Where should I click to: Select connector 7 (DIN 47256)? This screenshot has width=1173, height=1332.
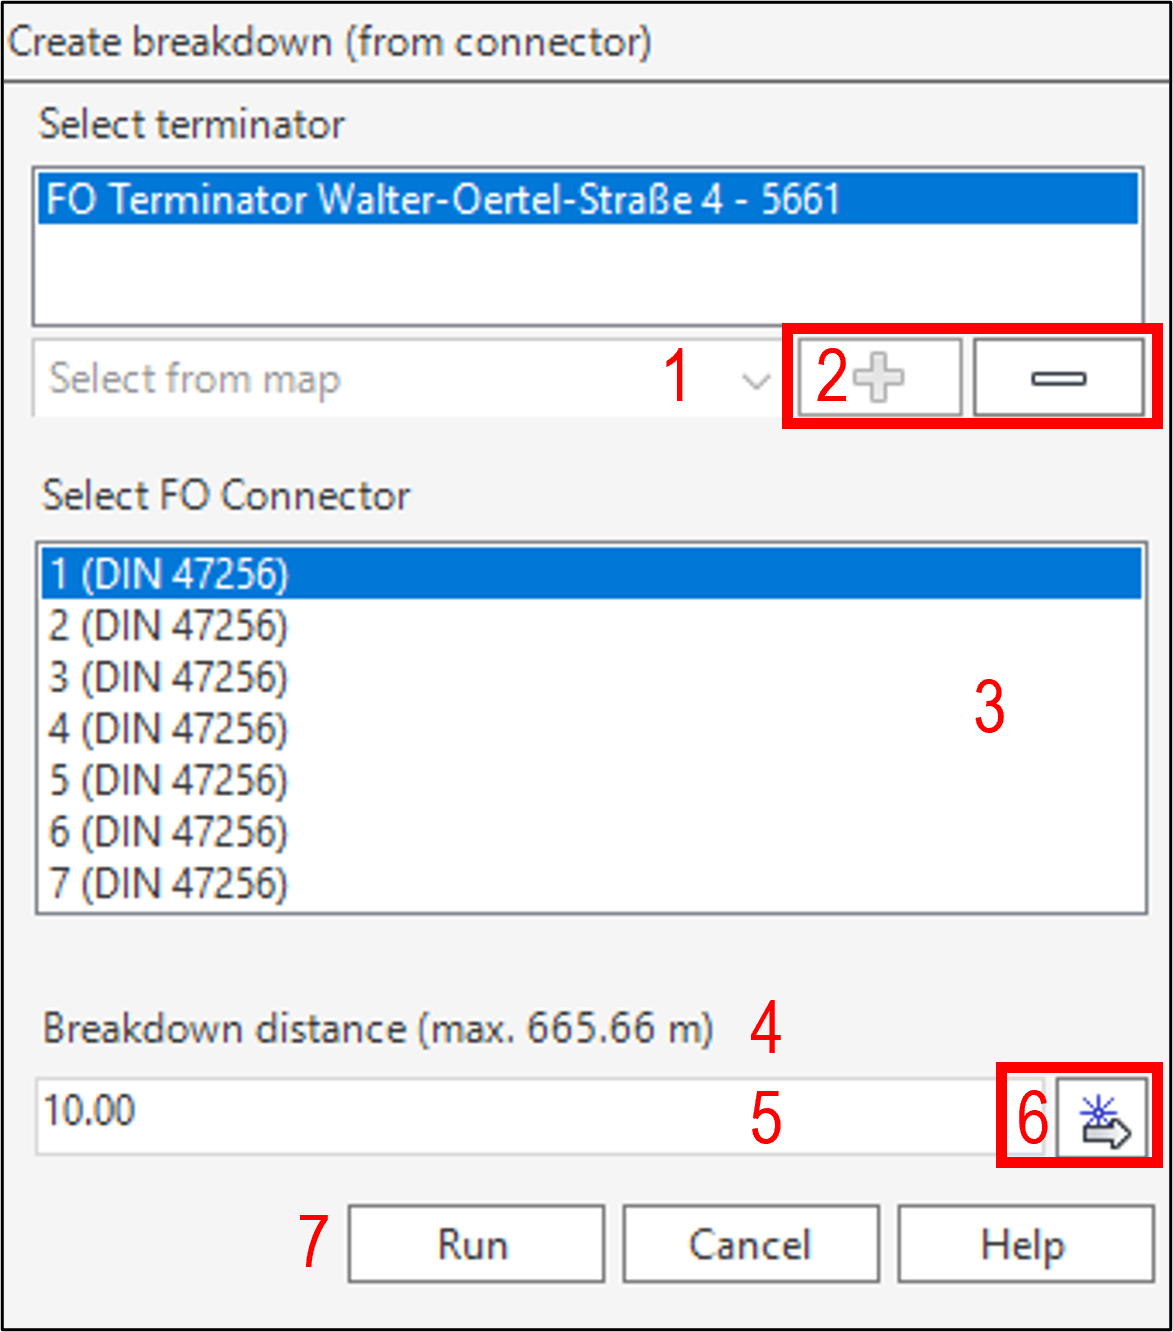click(x=169, y=884)
